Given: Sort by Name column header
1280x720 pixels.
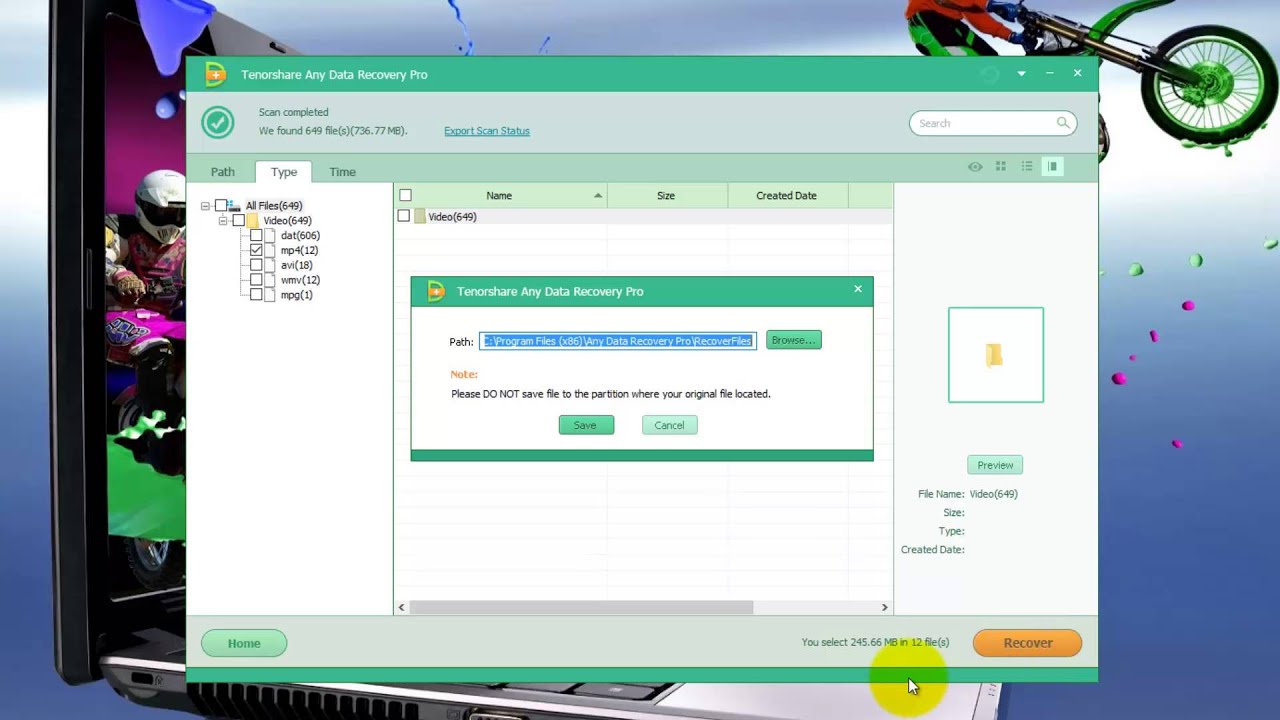Looking at the screenshot, I should (499, 195).
